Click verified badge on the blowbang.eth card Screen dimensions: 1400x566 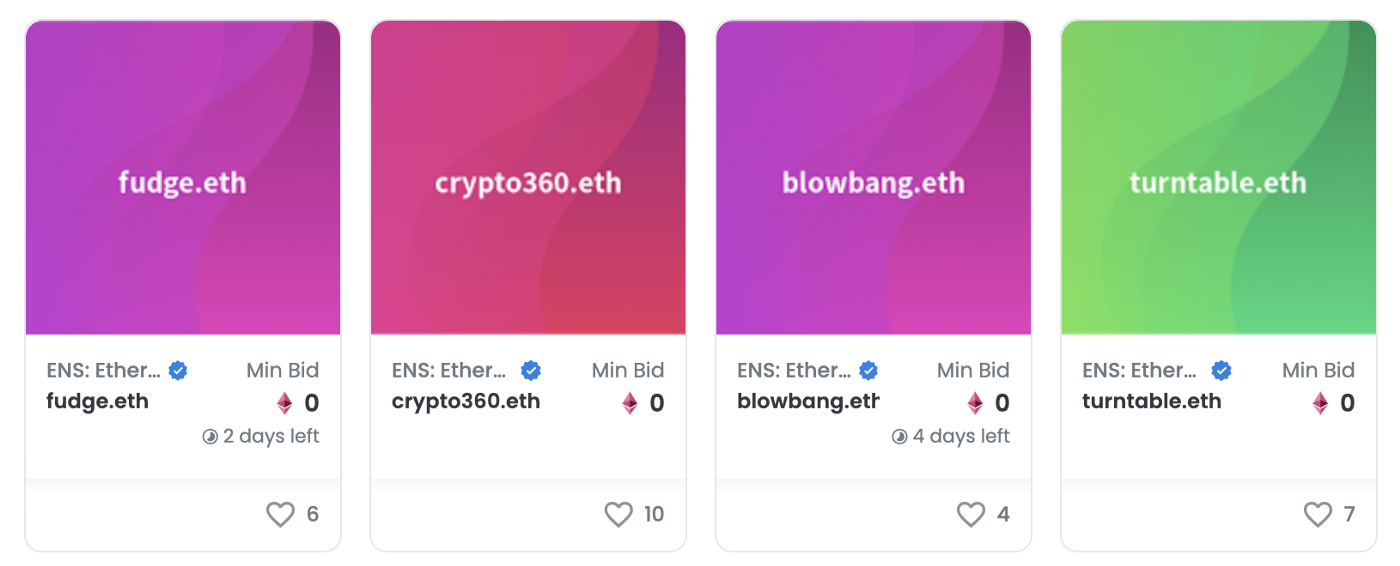[869, 371]
